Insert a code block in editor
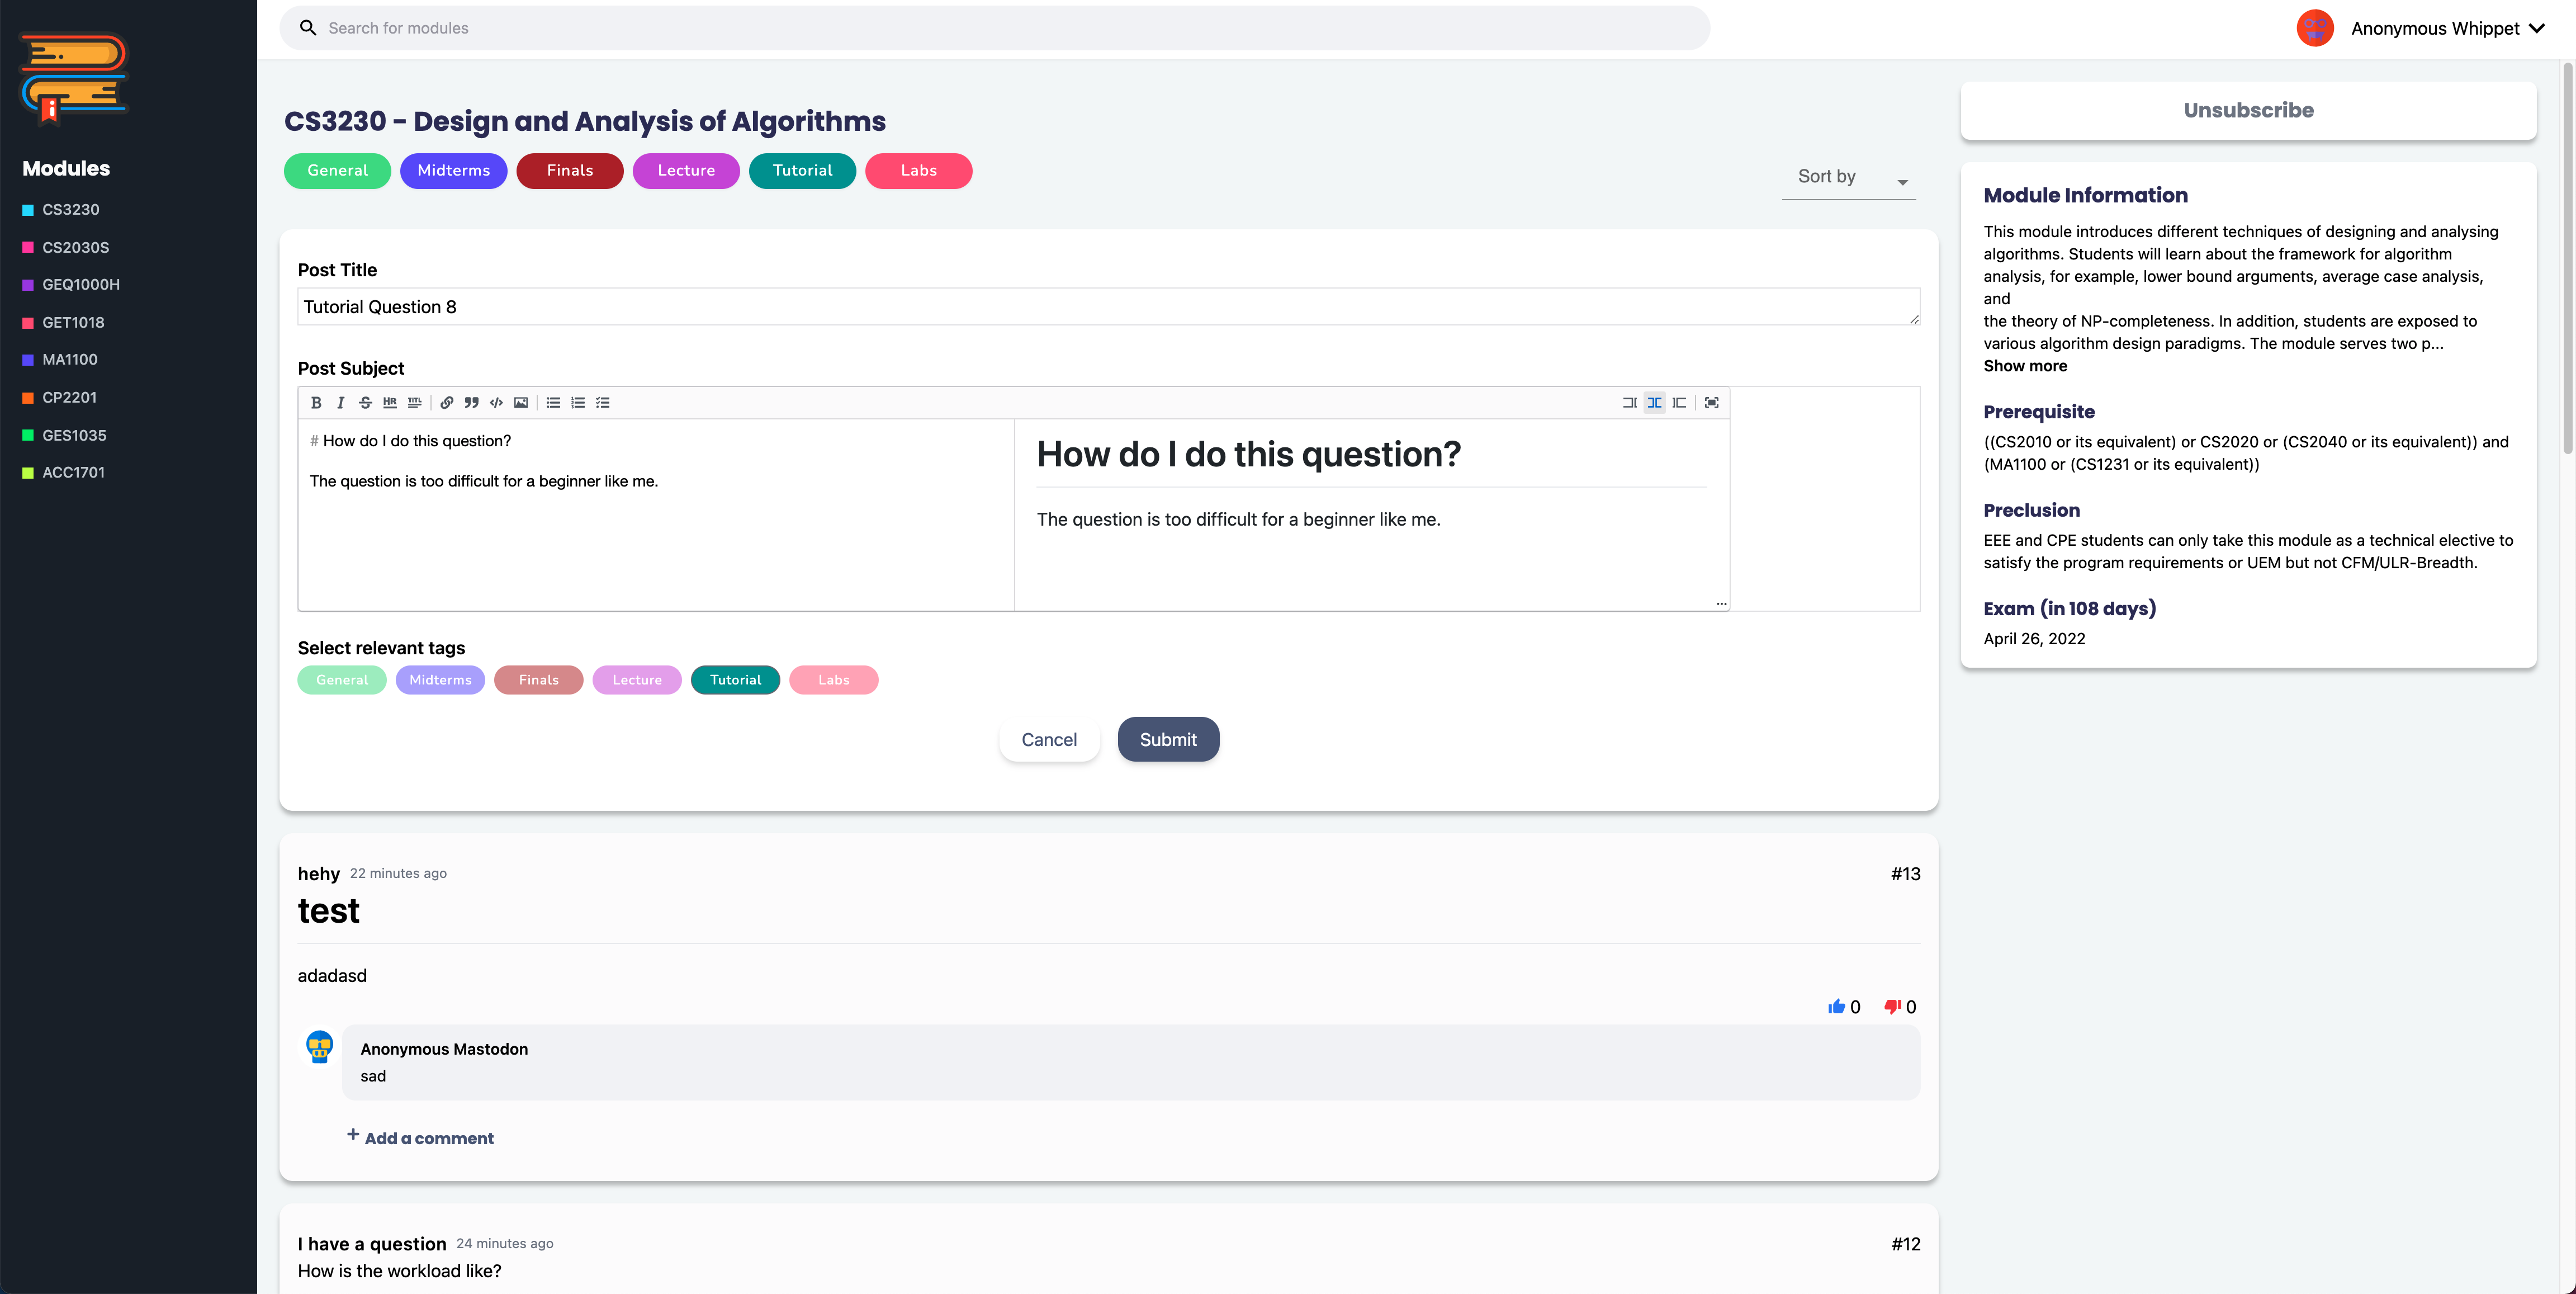2576x1294 pixels. point(496,403)
